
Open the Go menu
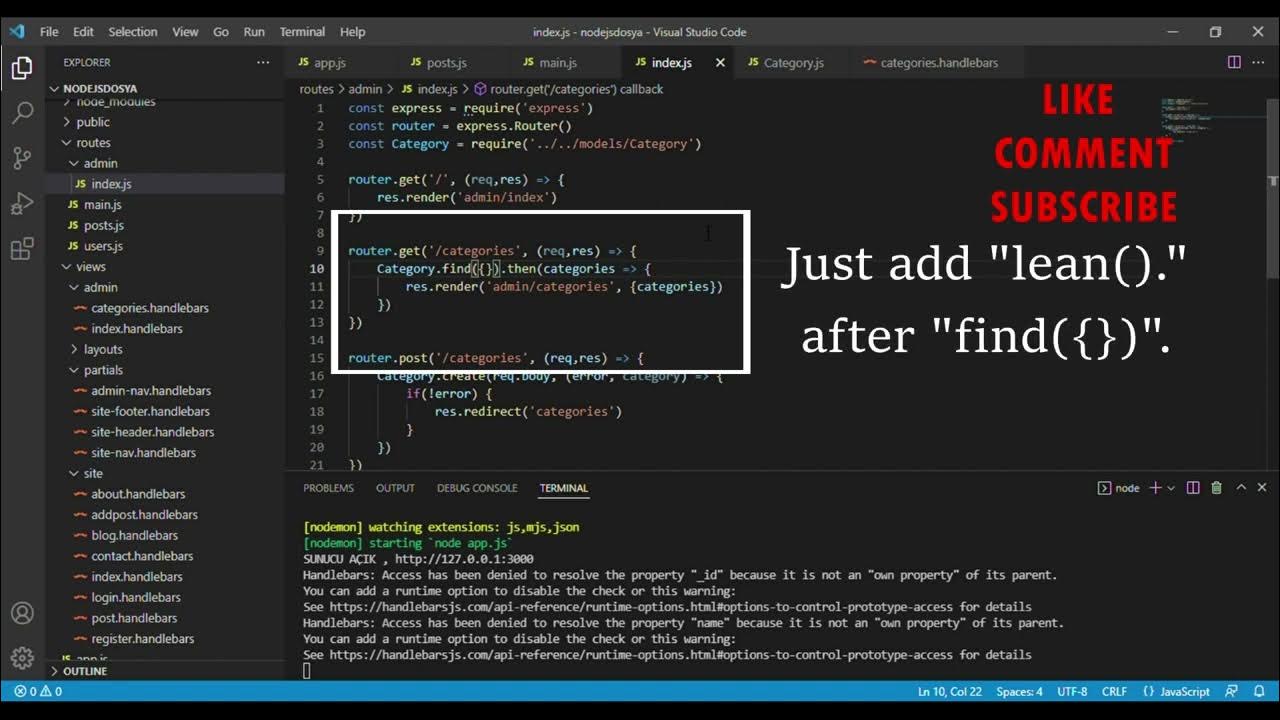221,32
